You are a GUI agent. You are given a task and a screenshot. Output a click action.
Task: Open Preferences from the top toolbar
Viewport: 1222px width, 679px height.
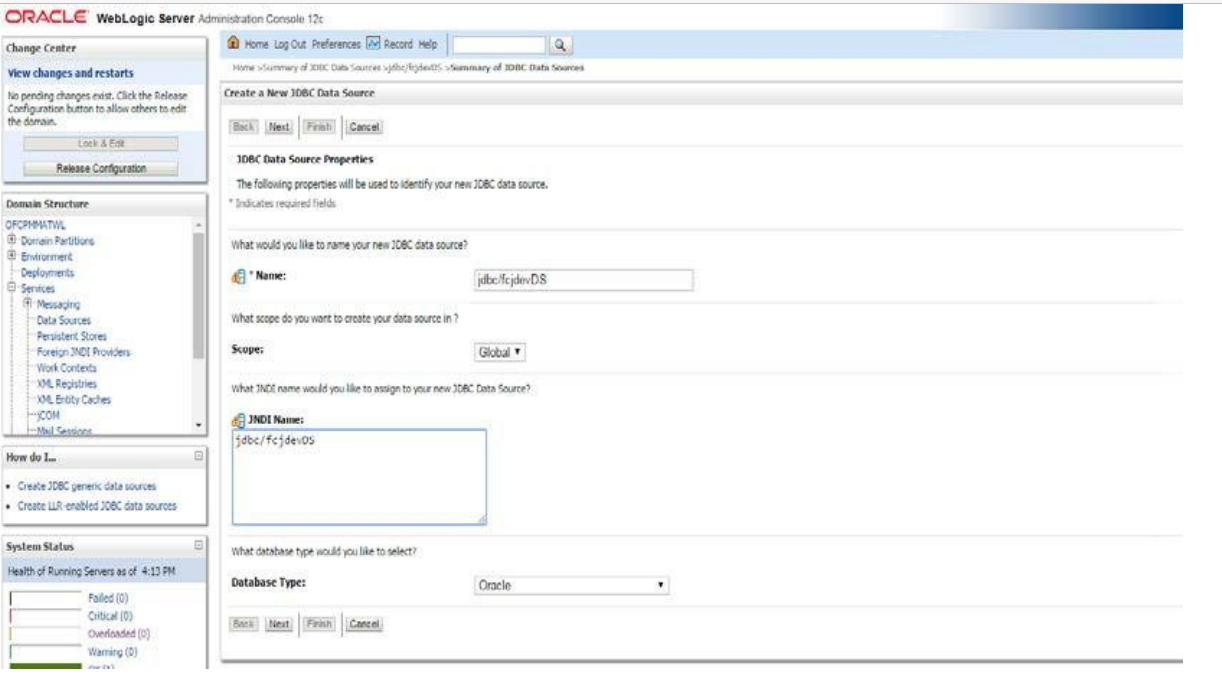336,44
